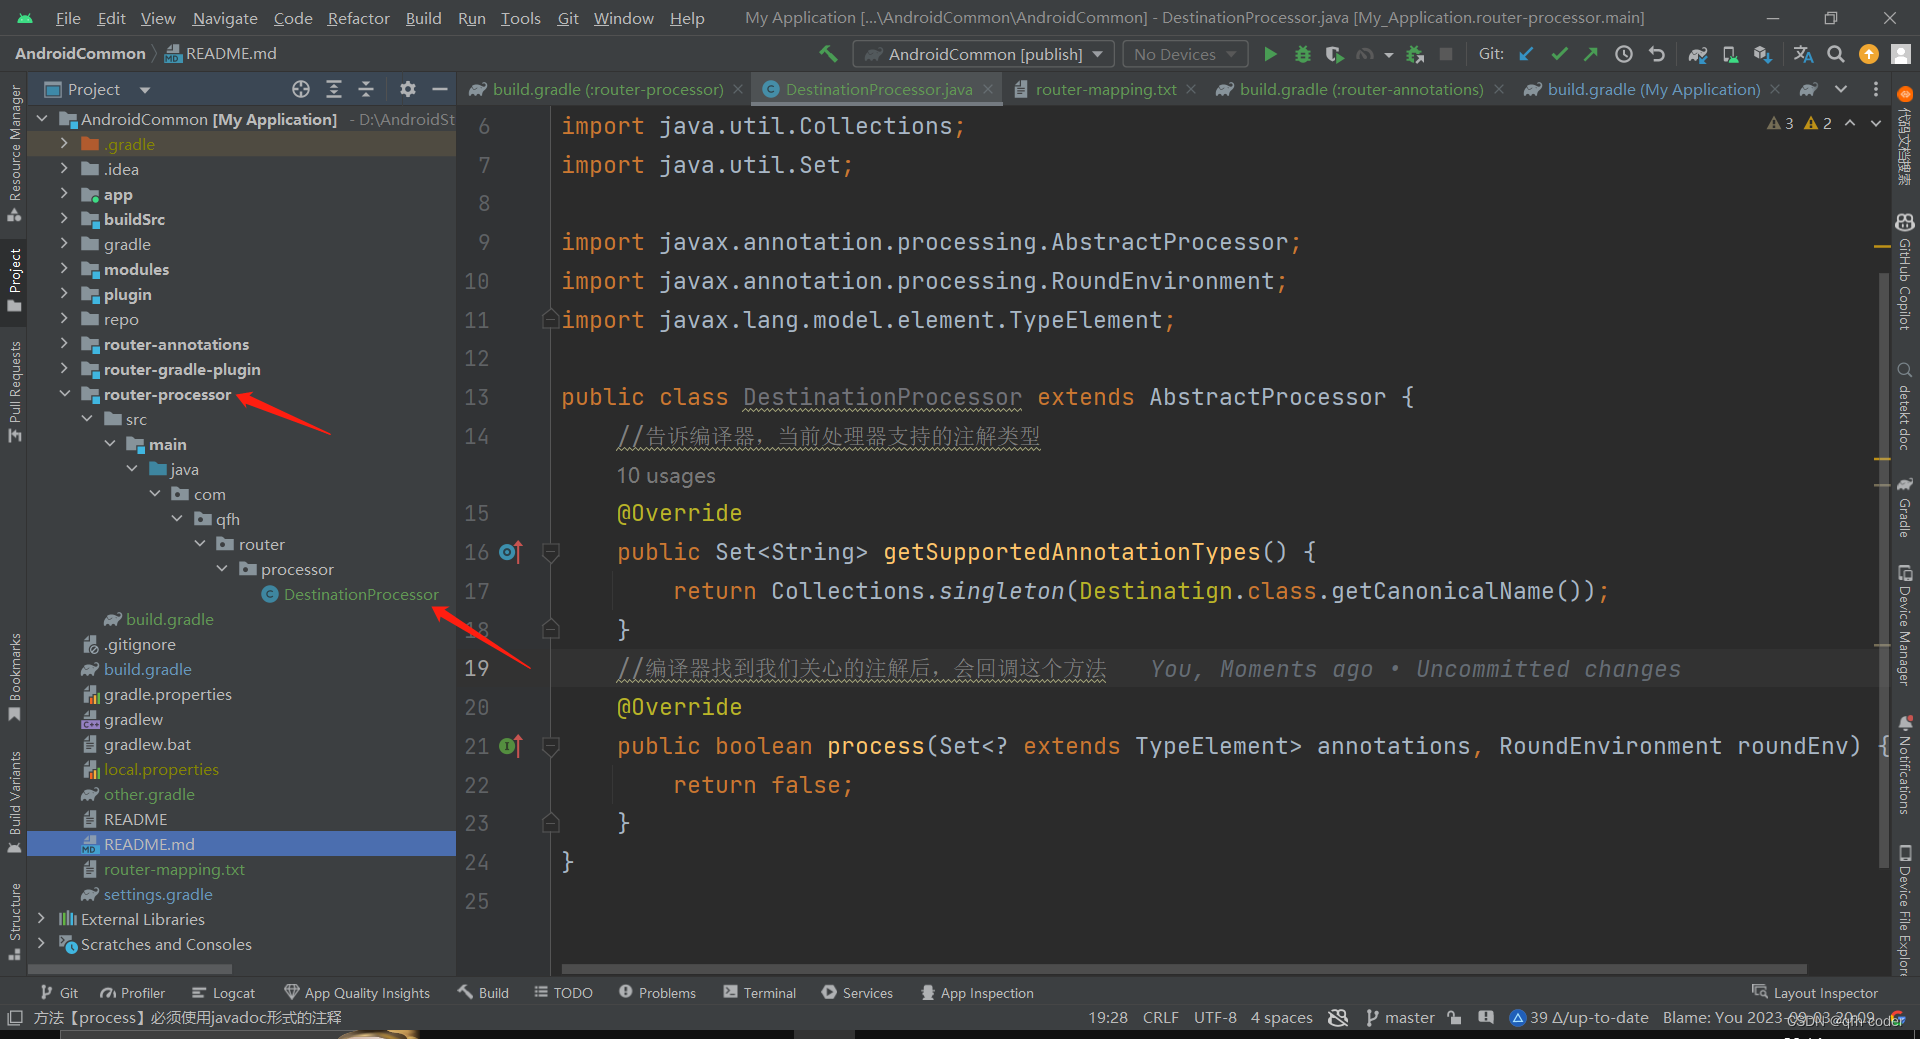Expand the router-annotations module
The width and height of the screenshot is (1920, 1039).
point(64,344)
